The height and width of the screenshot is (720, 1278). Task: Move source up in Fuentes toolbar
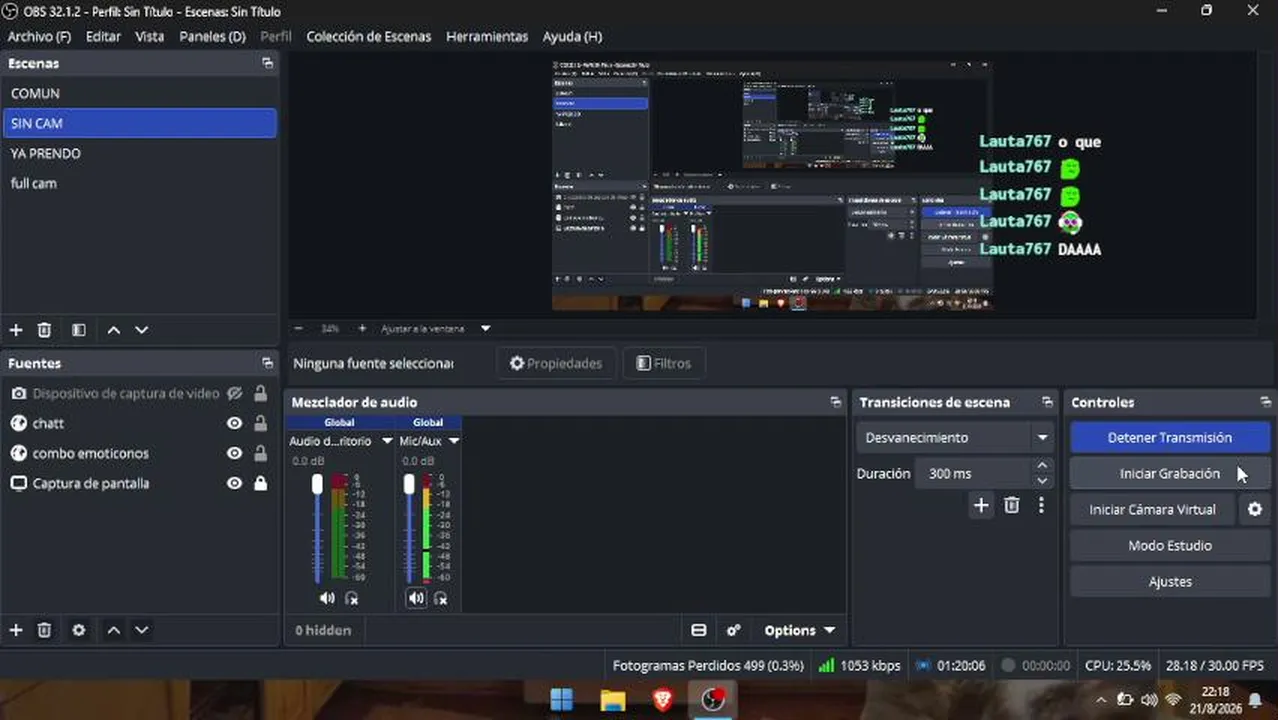click(x=114, y=630)
